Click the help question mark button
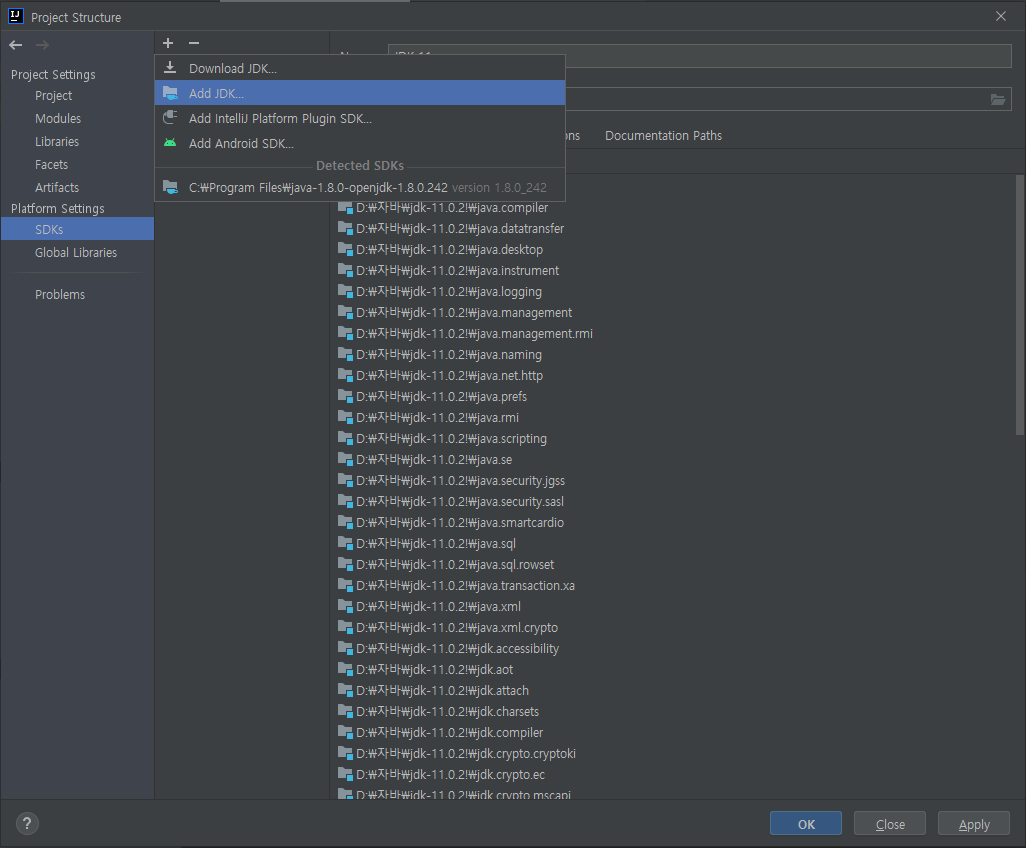This screenshot has width=1026, height=848. pos(27,823)
